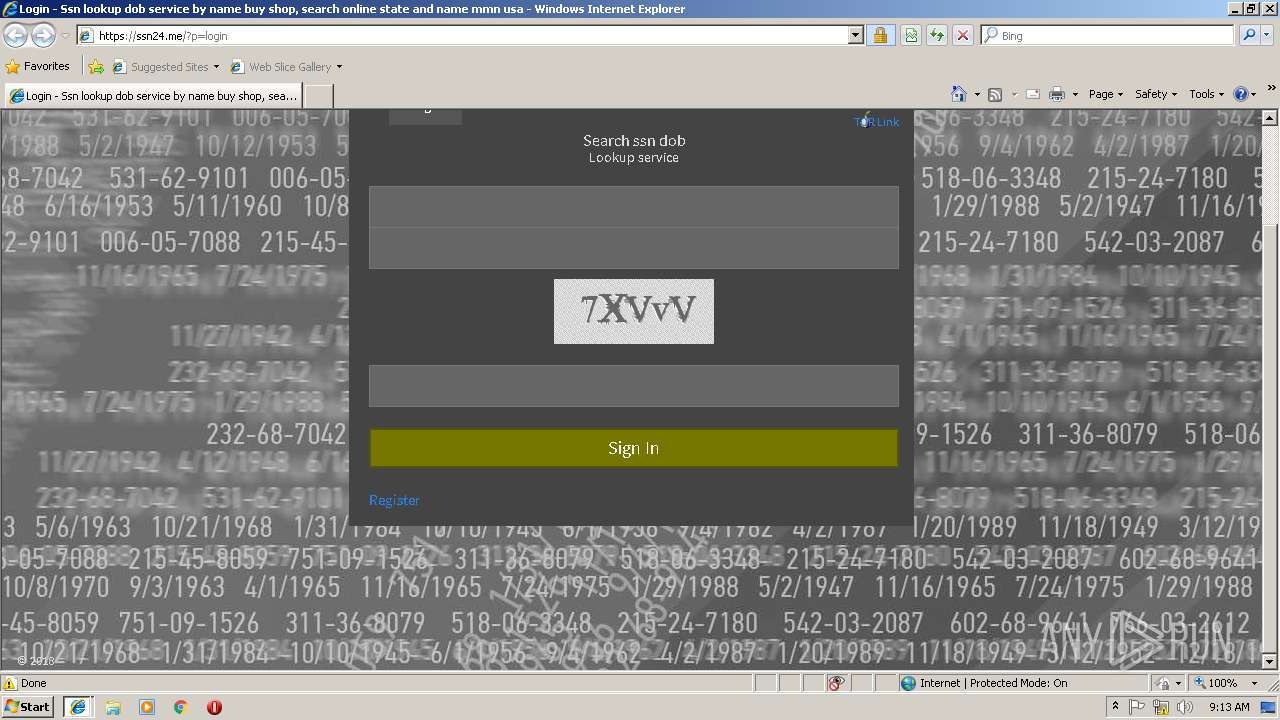Open the volume speaker tray icon
The width and height of the screenshot is (1280, 720).
pyautogui.click(x=1185, y=707)
